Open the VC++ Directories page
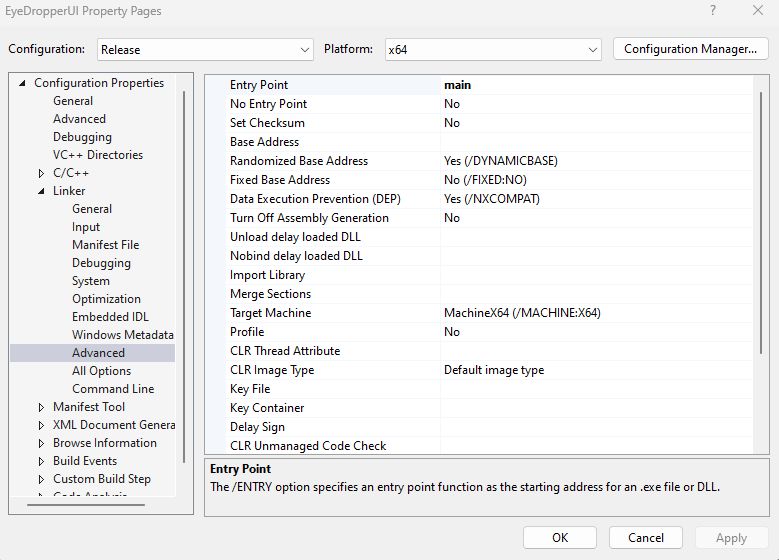Image resolution: width=779 pixels, height=560 pixels. pos(98,155)
